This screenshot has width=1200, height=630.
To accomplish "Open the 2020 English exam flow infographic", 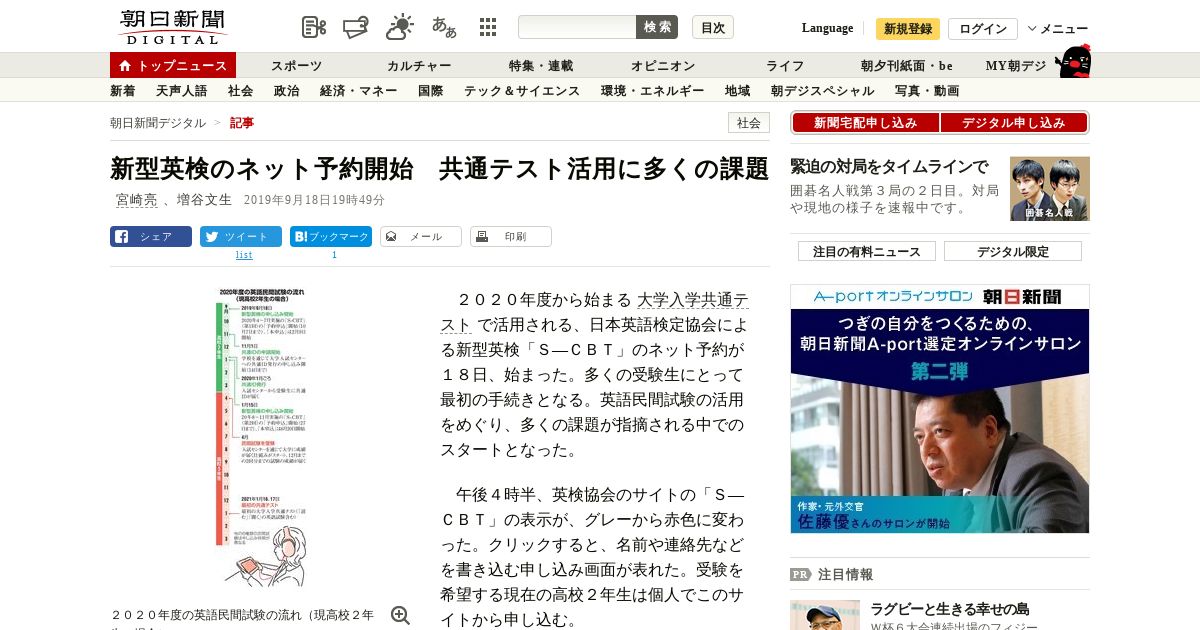I will tap(261, 437).
